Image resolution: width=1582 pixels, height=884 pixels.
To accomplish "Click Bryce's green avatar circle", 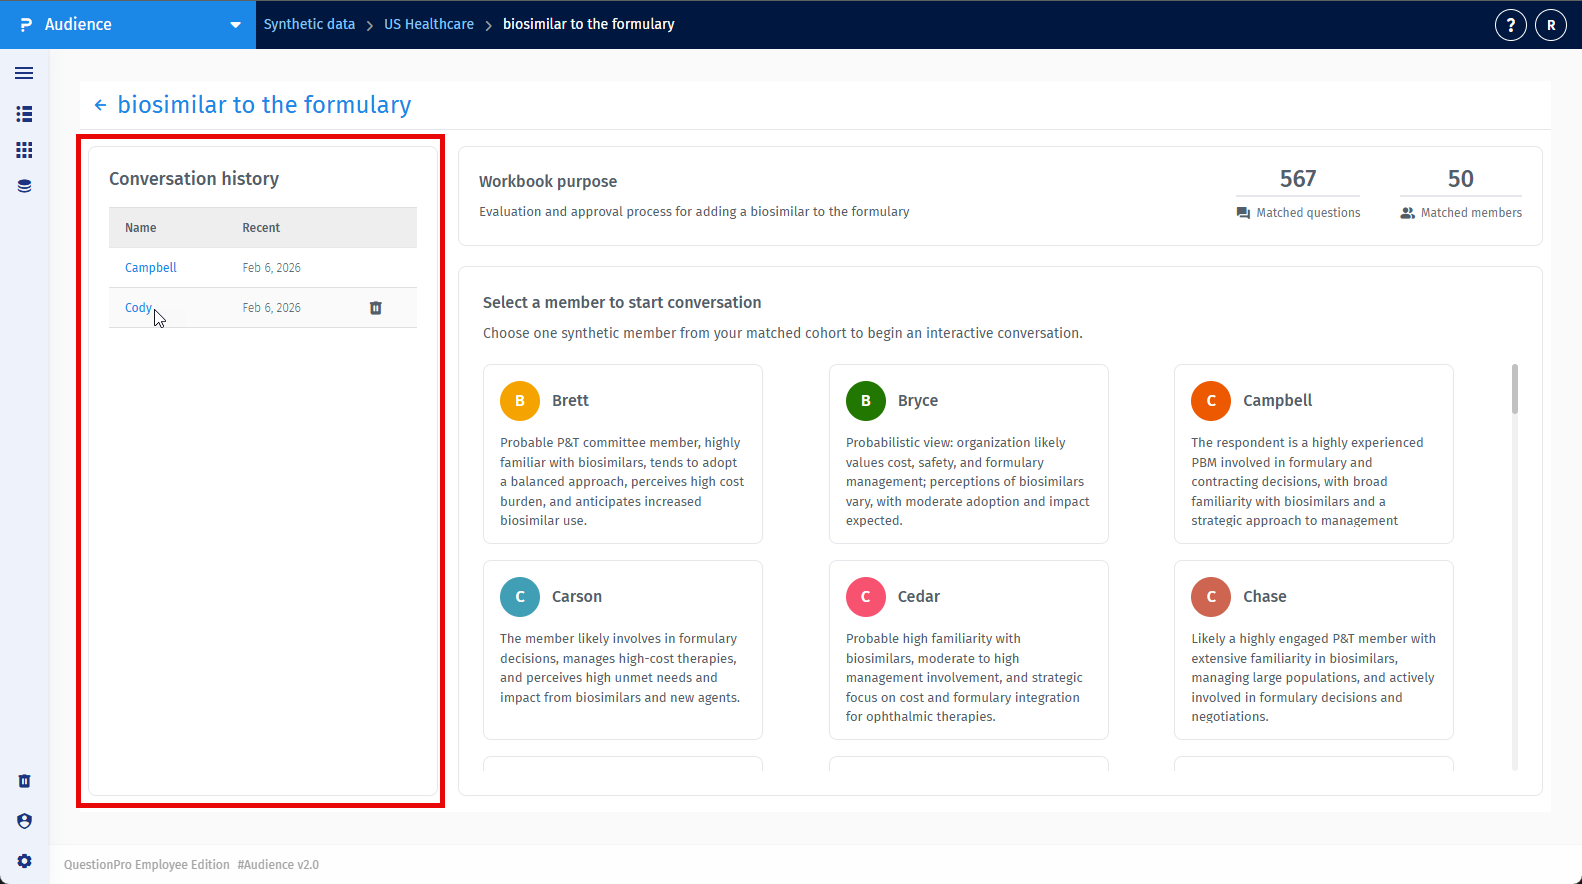I will coord(866,401).
